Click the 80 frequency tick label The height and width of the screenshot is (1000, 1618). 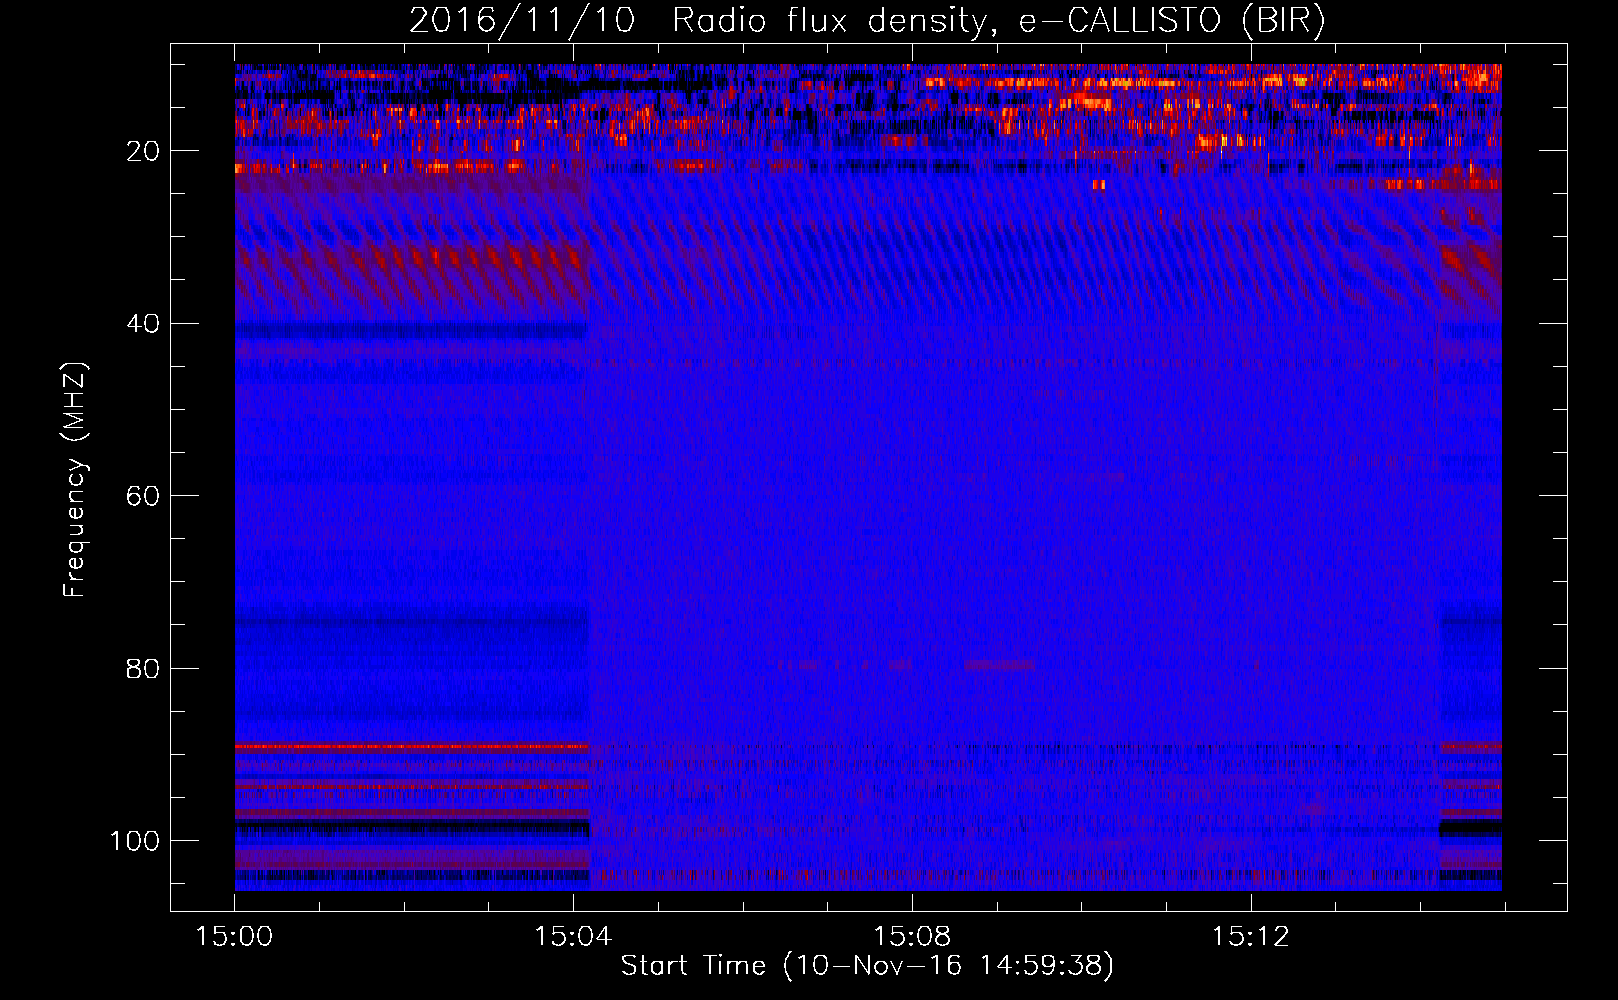[143, 668]
